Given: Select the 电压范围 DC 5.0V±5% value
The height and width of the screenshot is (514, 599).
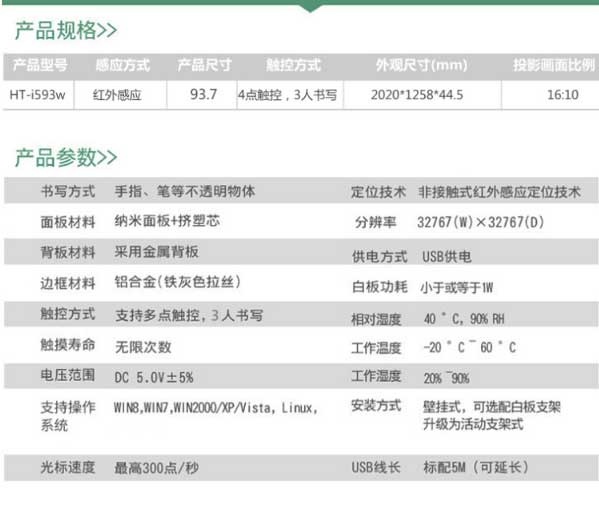Looking at the screenshot, I should click(154, 378).
